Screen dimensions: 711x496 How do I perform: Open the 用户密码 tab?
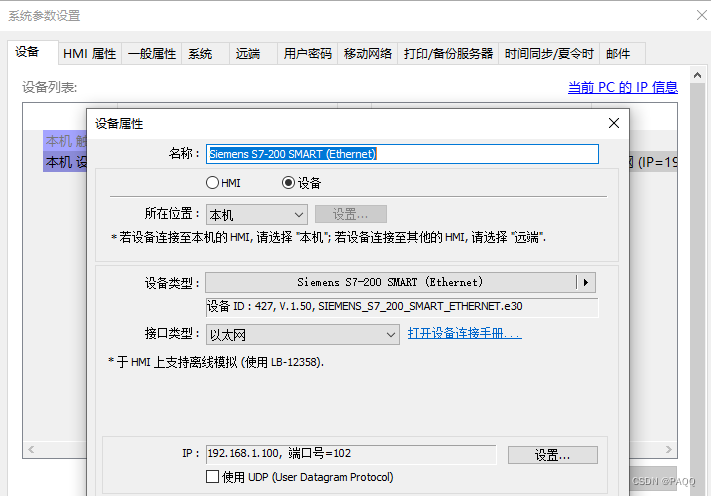307,54
